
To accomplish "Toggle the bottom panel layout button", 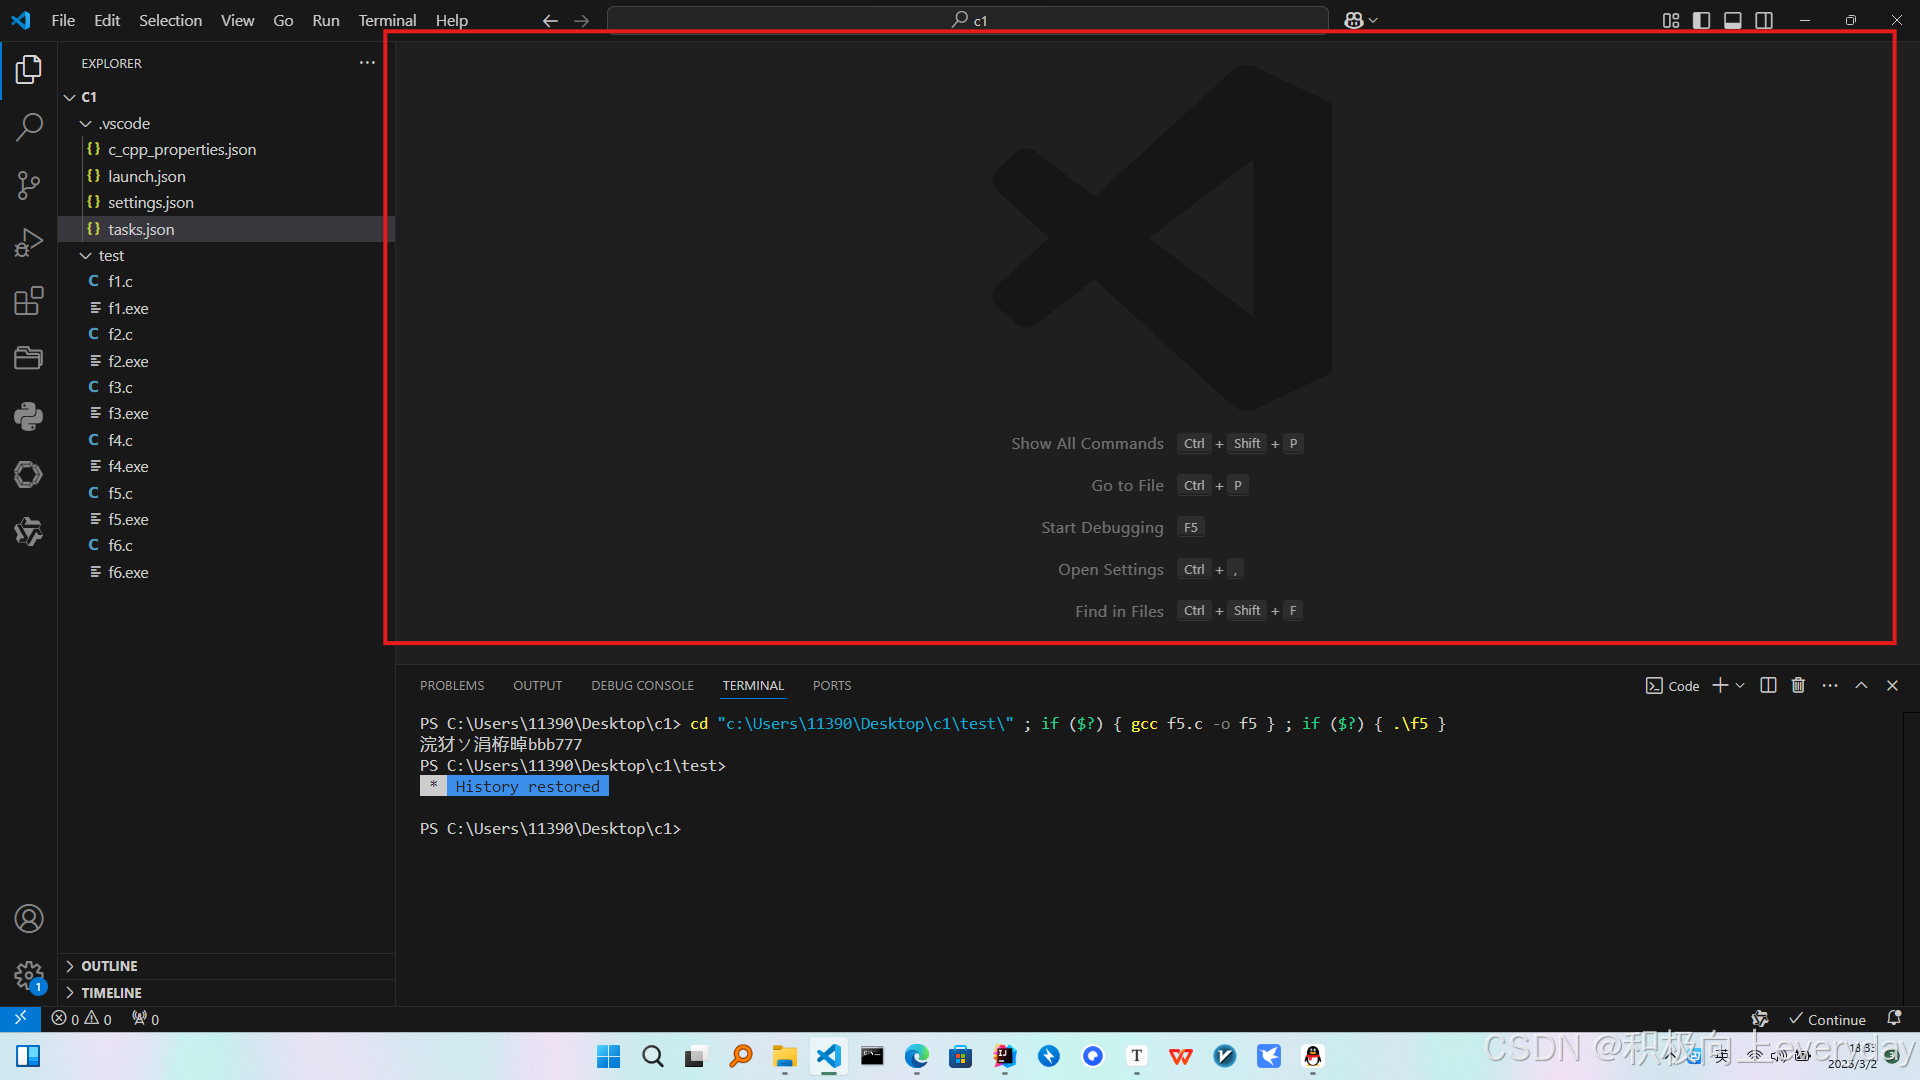I will (x=1733, y=20).
